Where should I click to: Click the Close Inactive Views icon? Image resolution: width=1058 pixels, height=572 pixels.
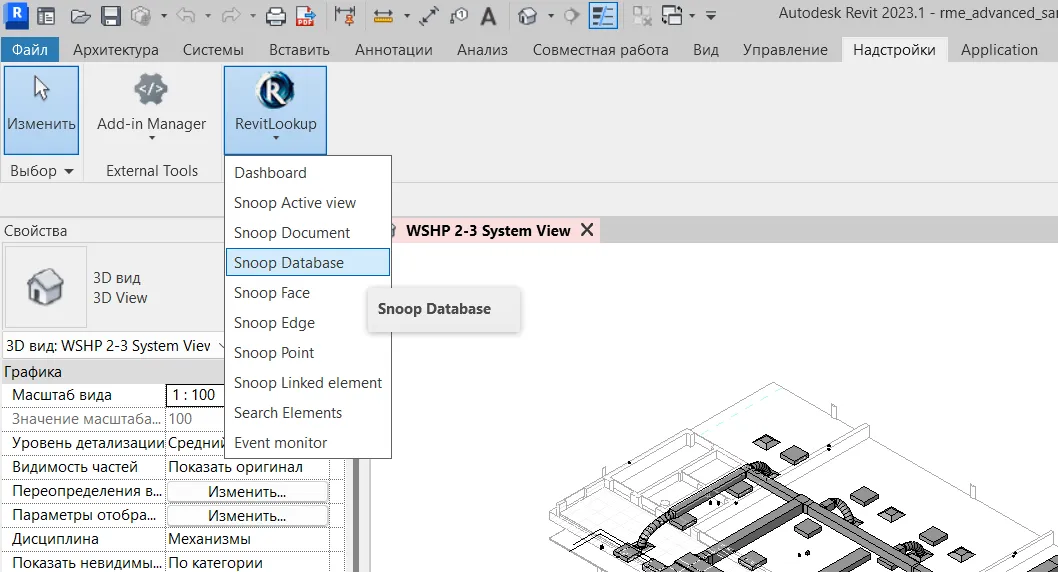point(642,16)
